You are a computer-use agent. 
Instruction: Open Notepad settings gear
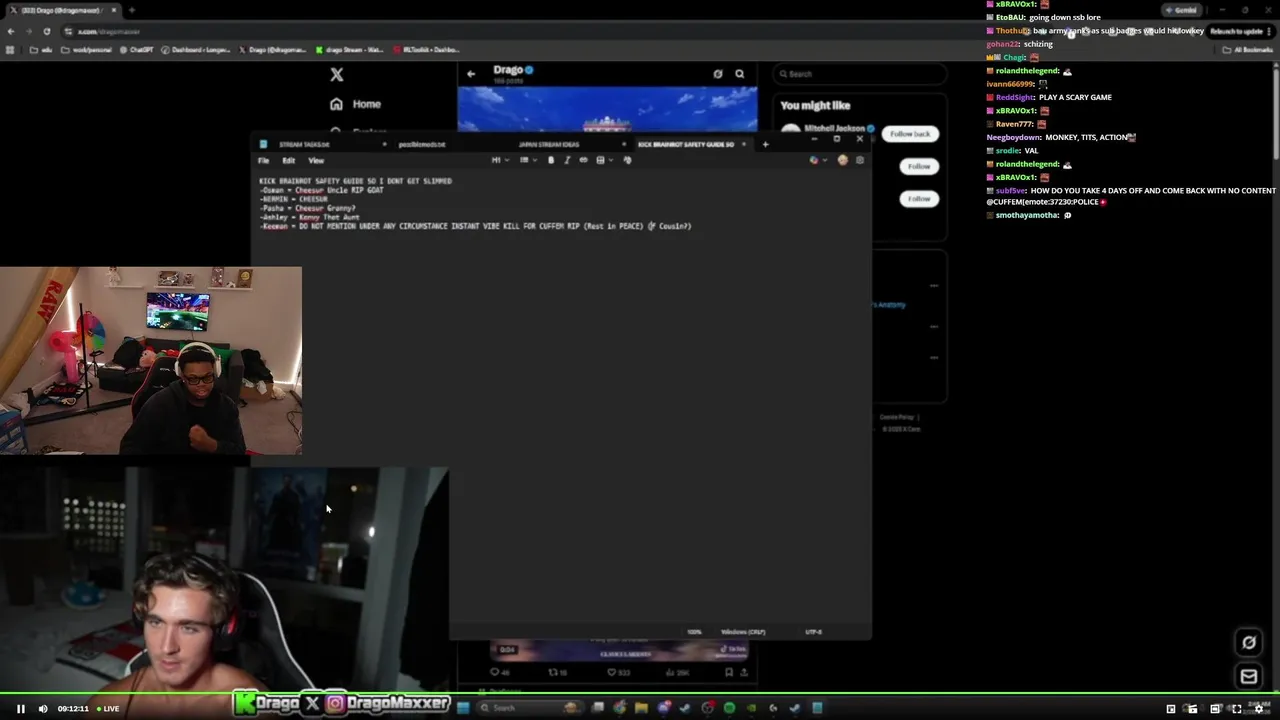pos(860,160)
